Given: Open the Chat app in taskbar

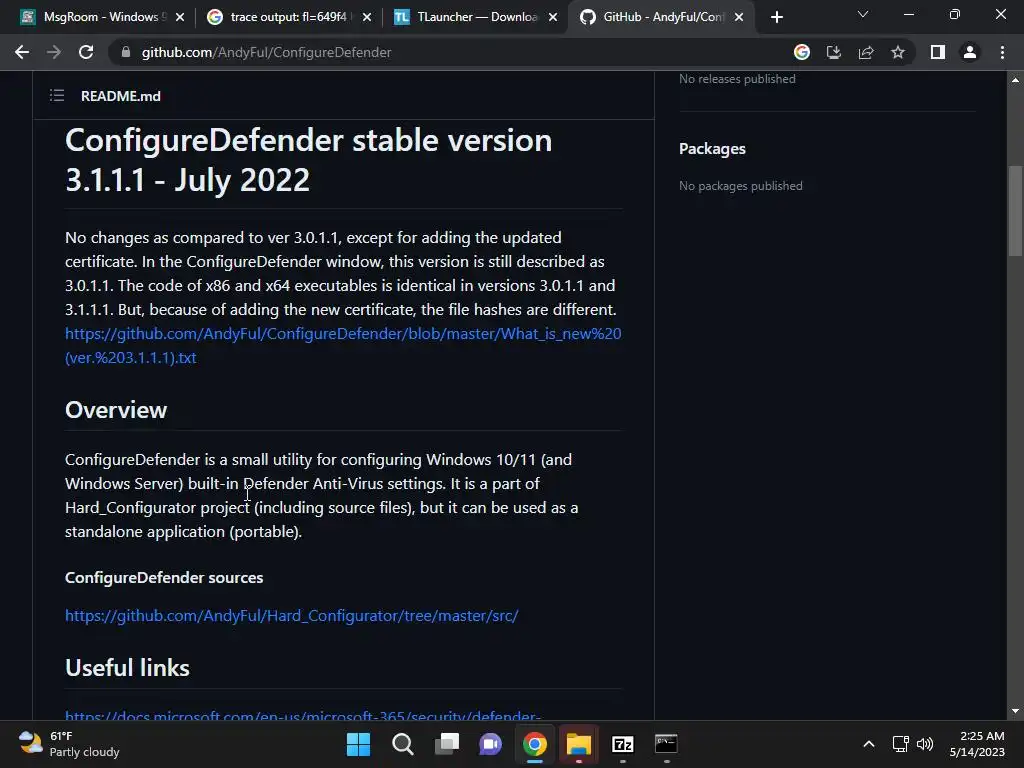Looking at the screenshot, I should [x=490, y=744].
